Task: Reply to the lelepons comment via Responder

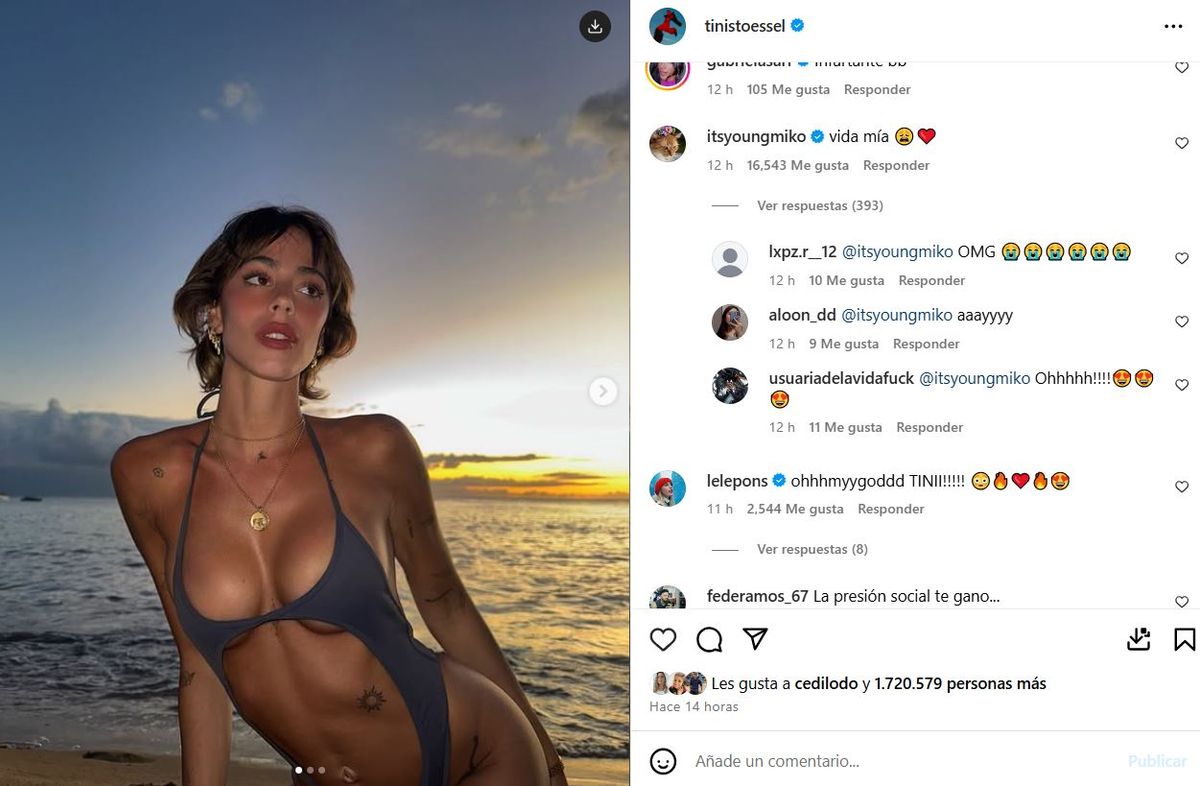Action: (891, 509)
